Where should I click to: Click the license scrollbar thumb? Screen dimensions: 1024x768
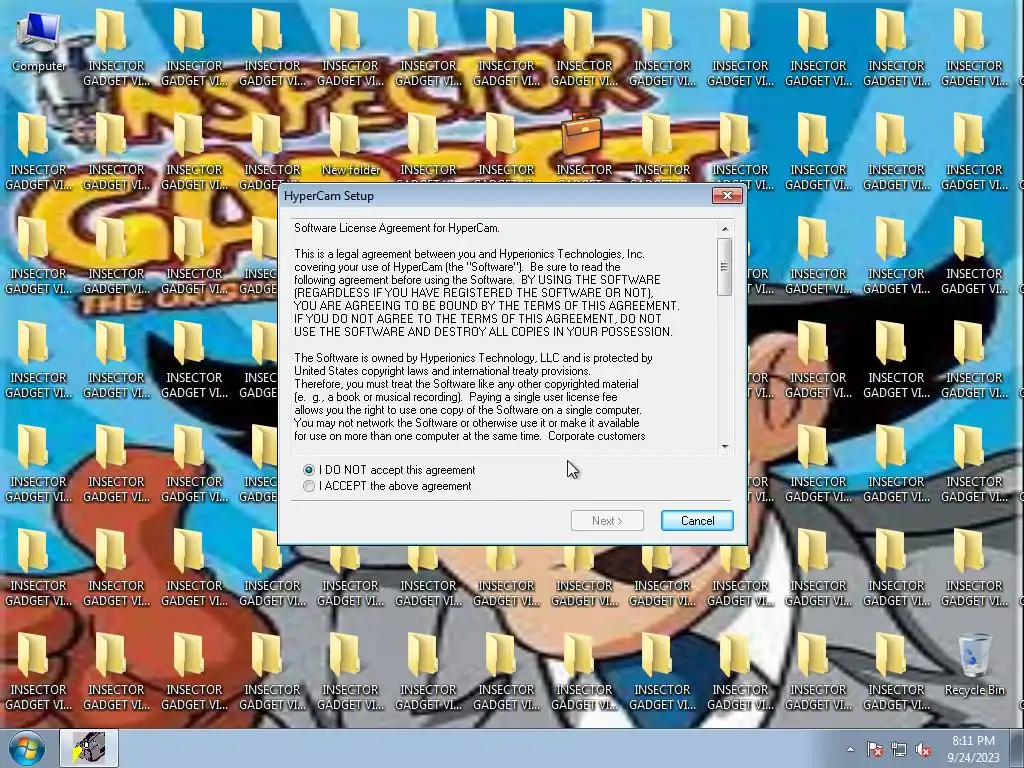725,266
